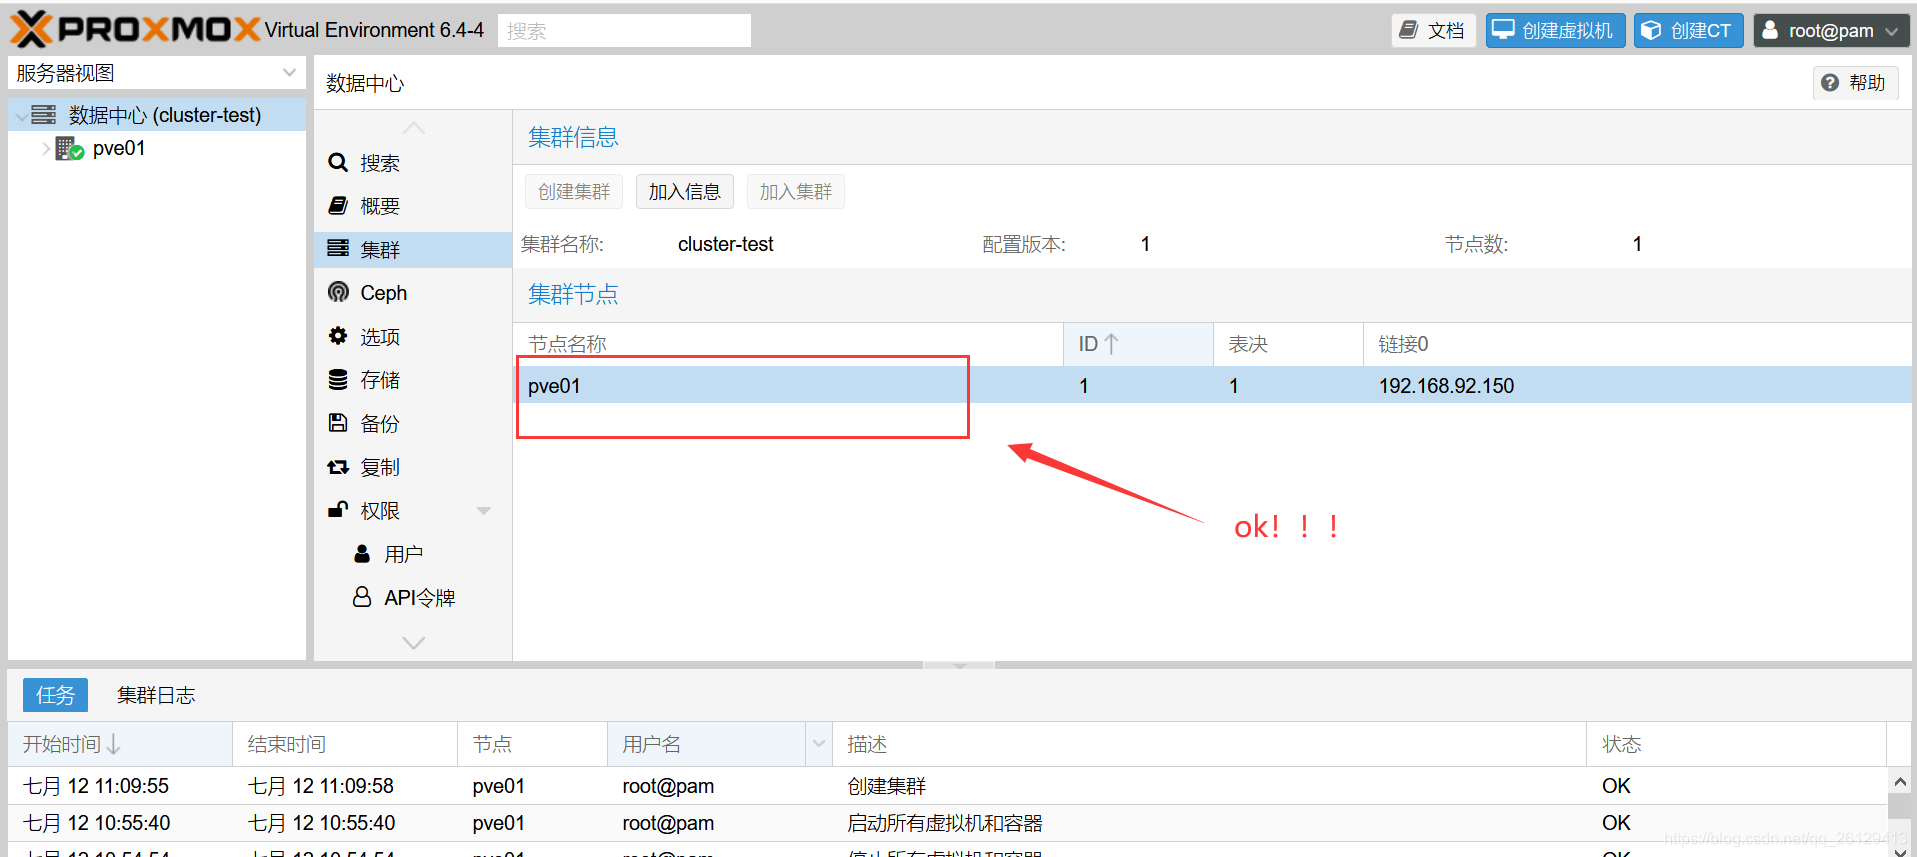Sort by the Votes column header
Viewport: 1917px width, 857px height.
tap(1288, 344)
